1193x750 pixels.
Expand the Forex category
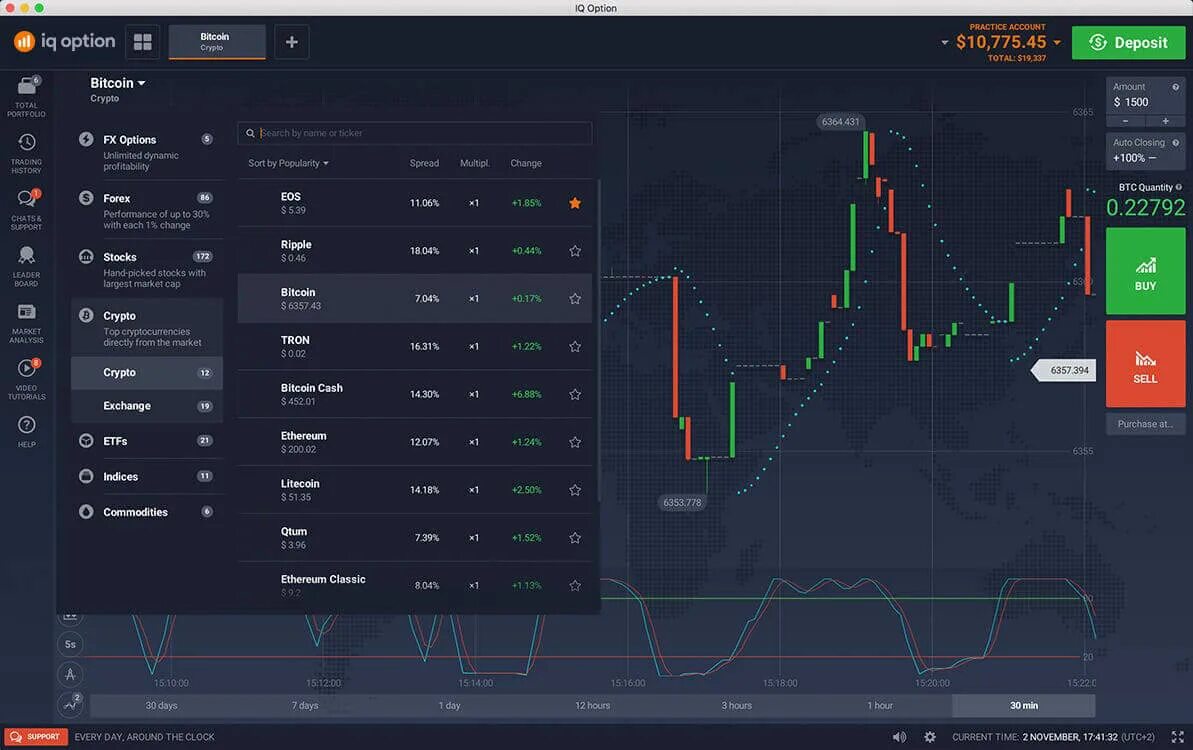tap(146, 211)
